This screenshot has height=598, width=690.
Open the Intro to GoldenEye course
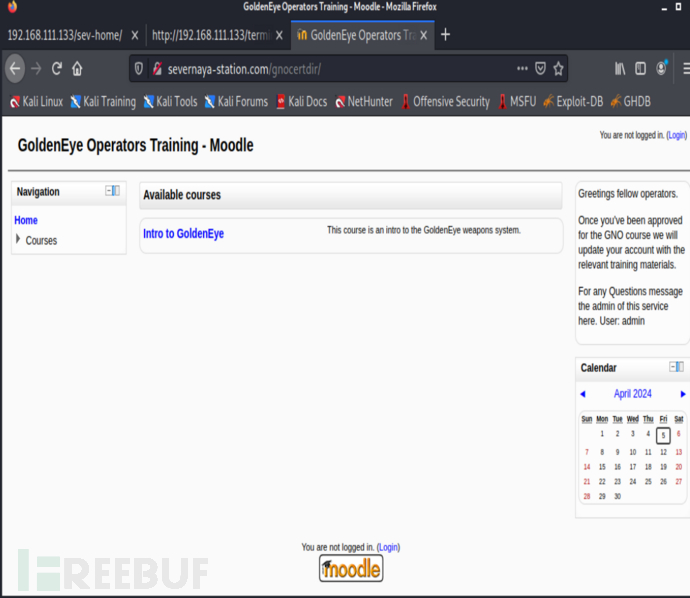click(x=184, y=234)
